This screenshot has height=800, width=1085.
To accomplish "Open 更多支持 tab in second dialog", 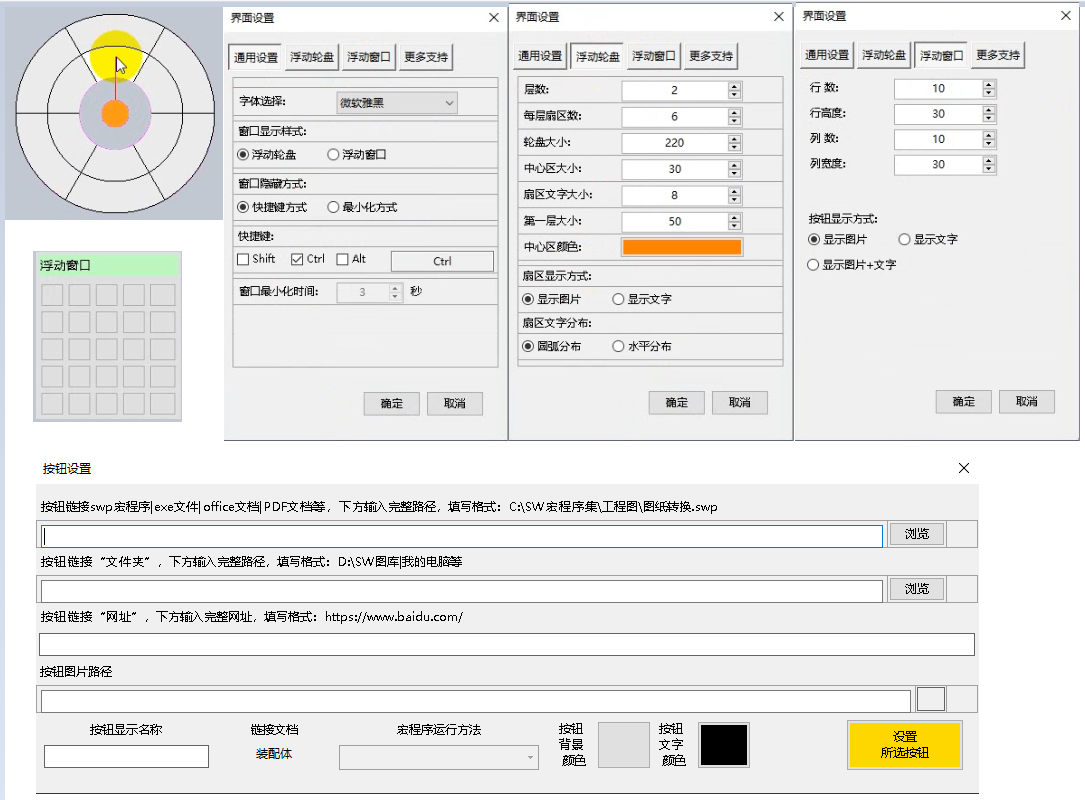I will [x=711, y=55].
